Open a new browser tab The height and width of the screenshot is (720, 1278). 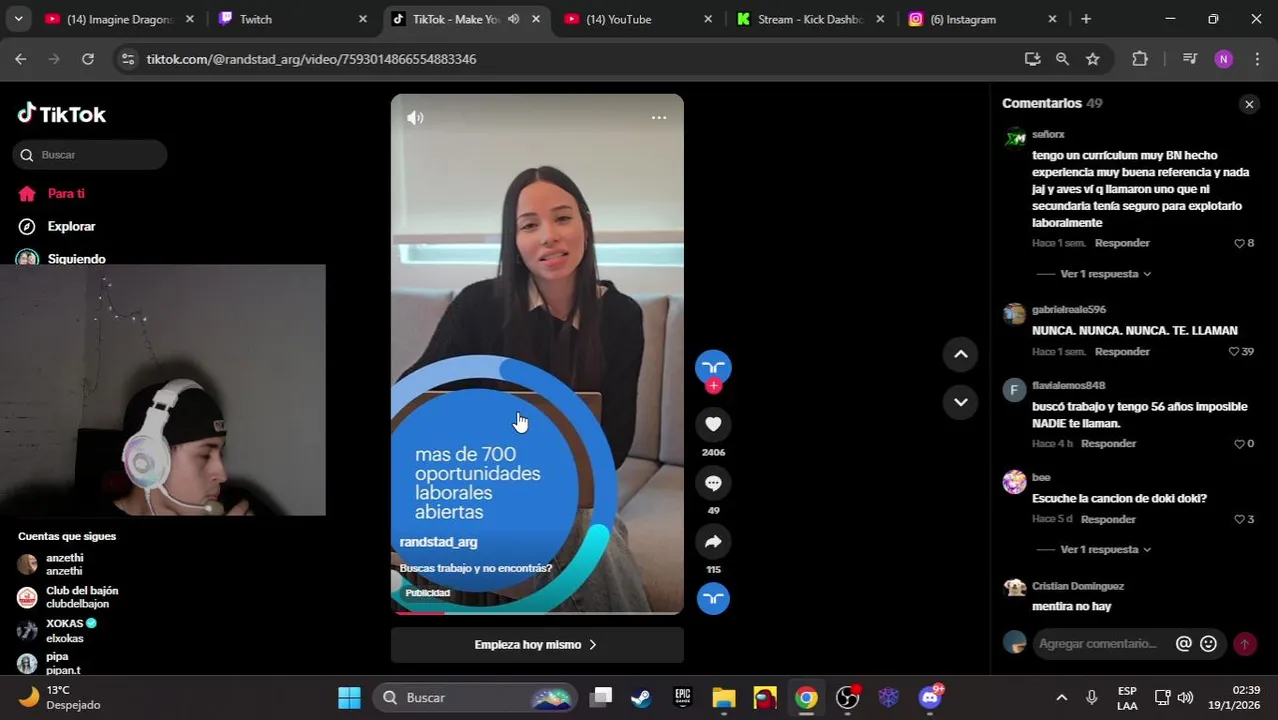pyautogui.click(x=1086, y=19)
